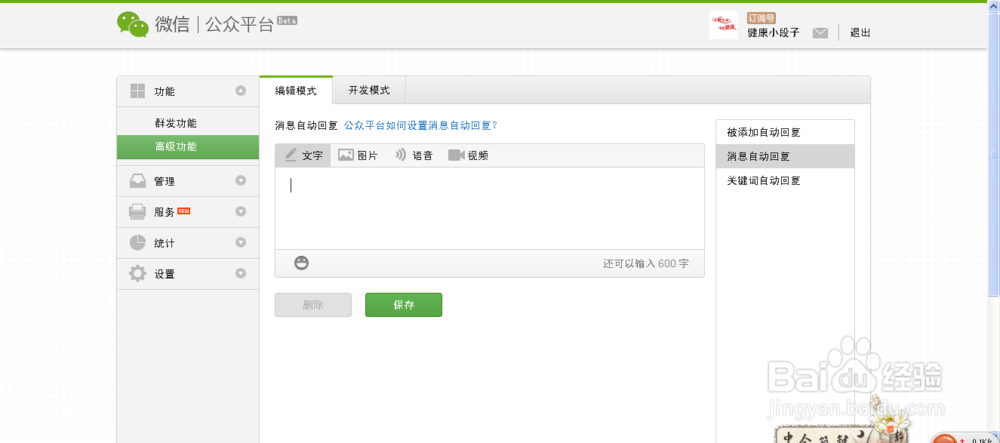The image size is (1000, 443).
Task: Click the 统计 pie chart icon
Action: coord(138,242)
